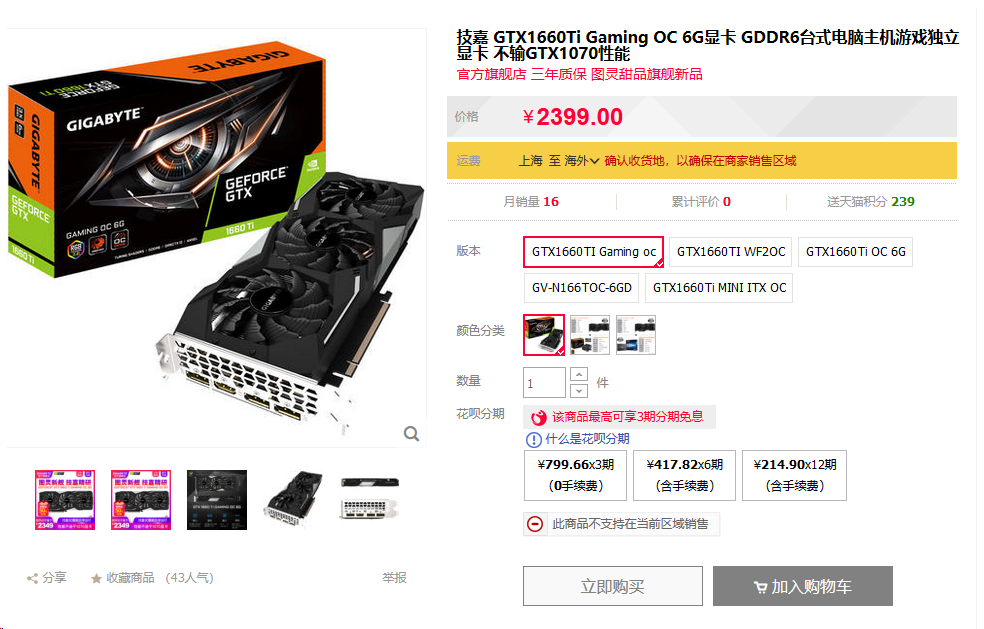Click the red no-sale warning icon
The height and width of the screenshot is (629, 984).
[x=535, y=524]
